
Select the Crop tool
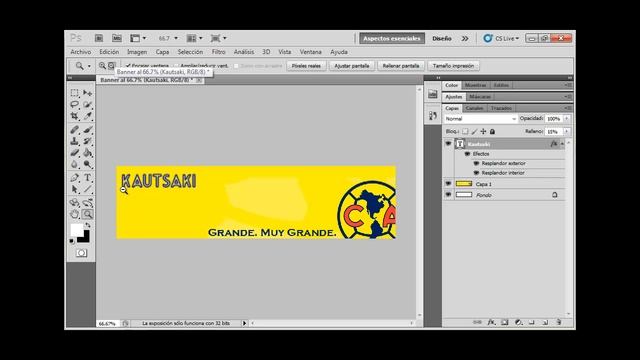pos(75,116)
